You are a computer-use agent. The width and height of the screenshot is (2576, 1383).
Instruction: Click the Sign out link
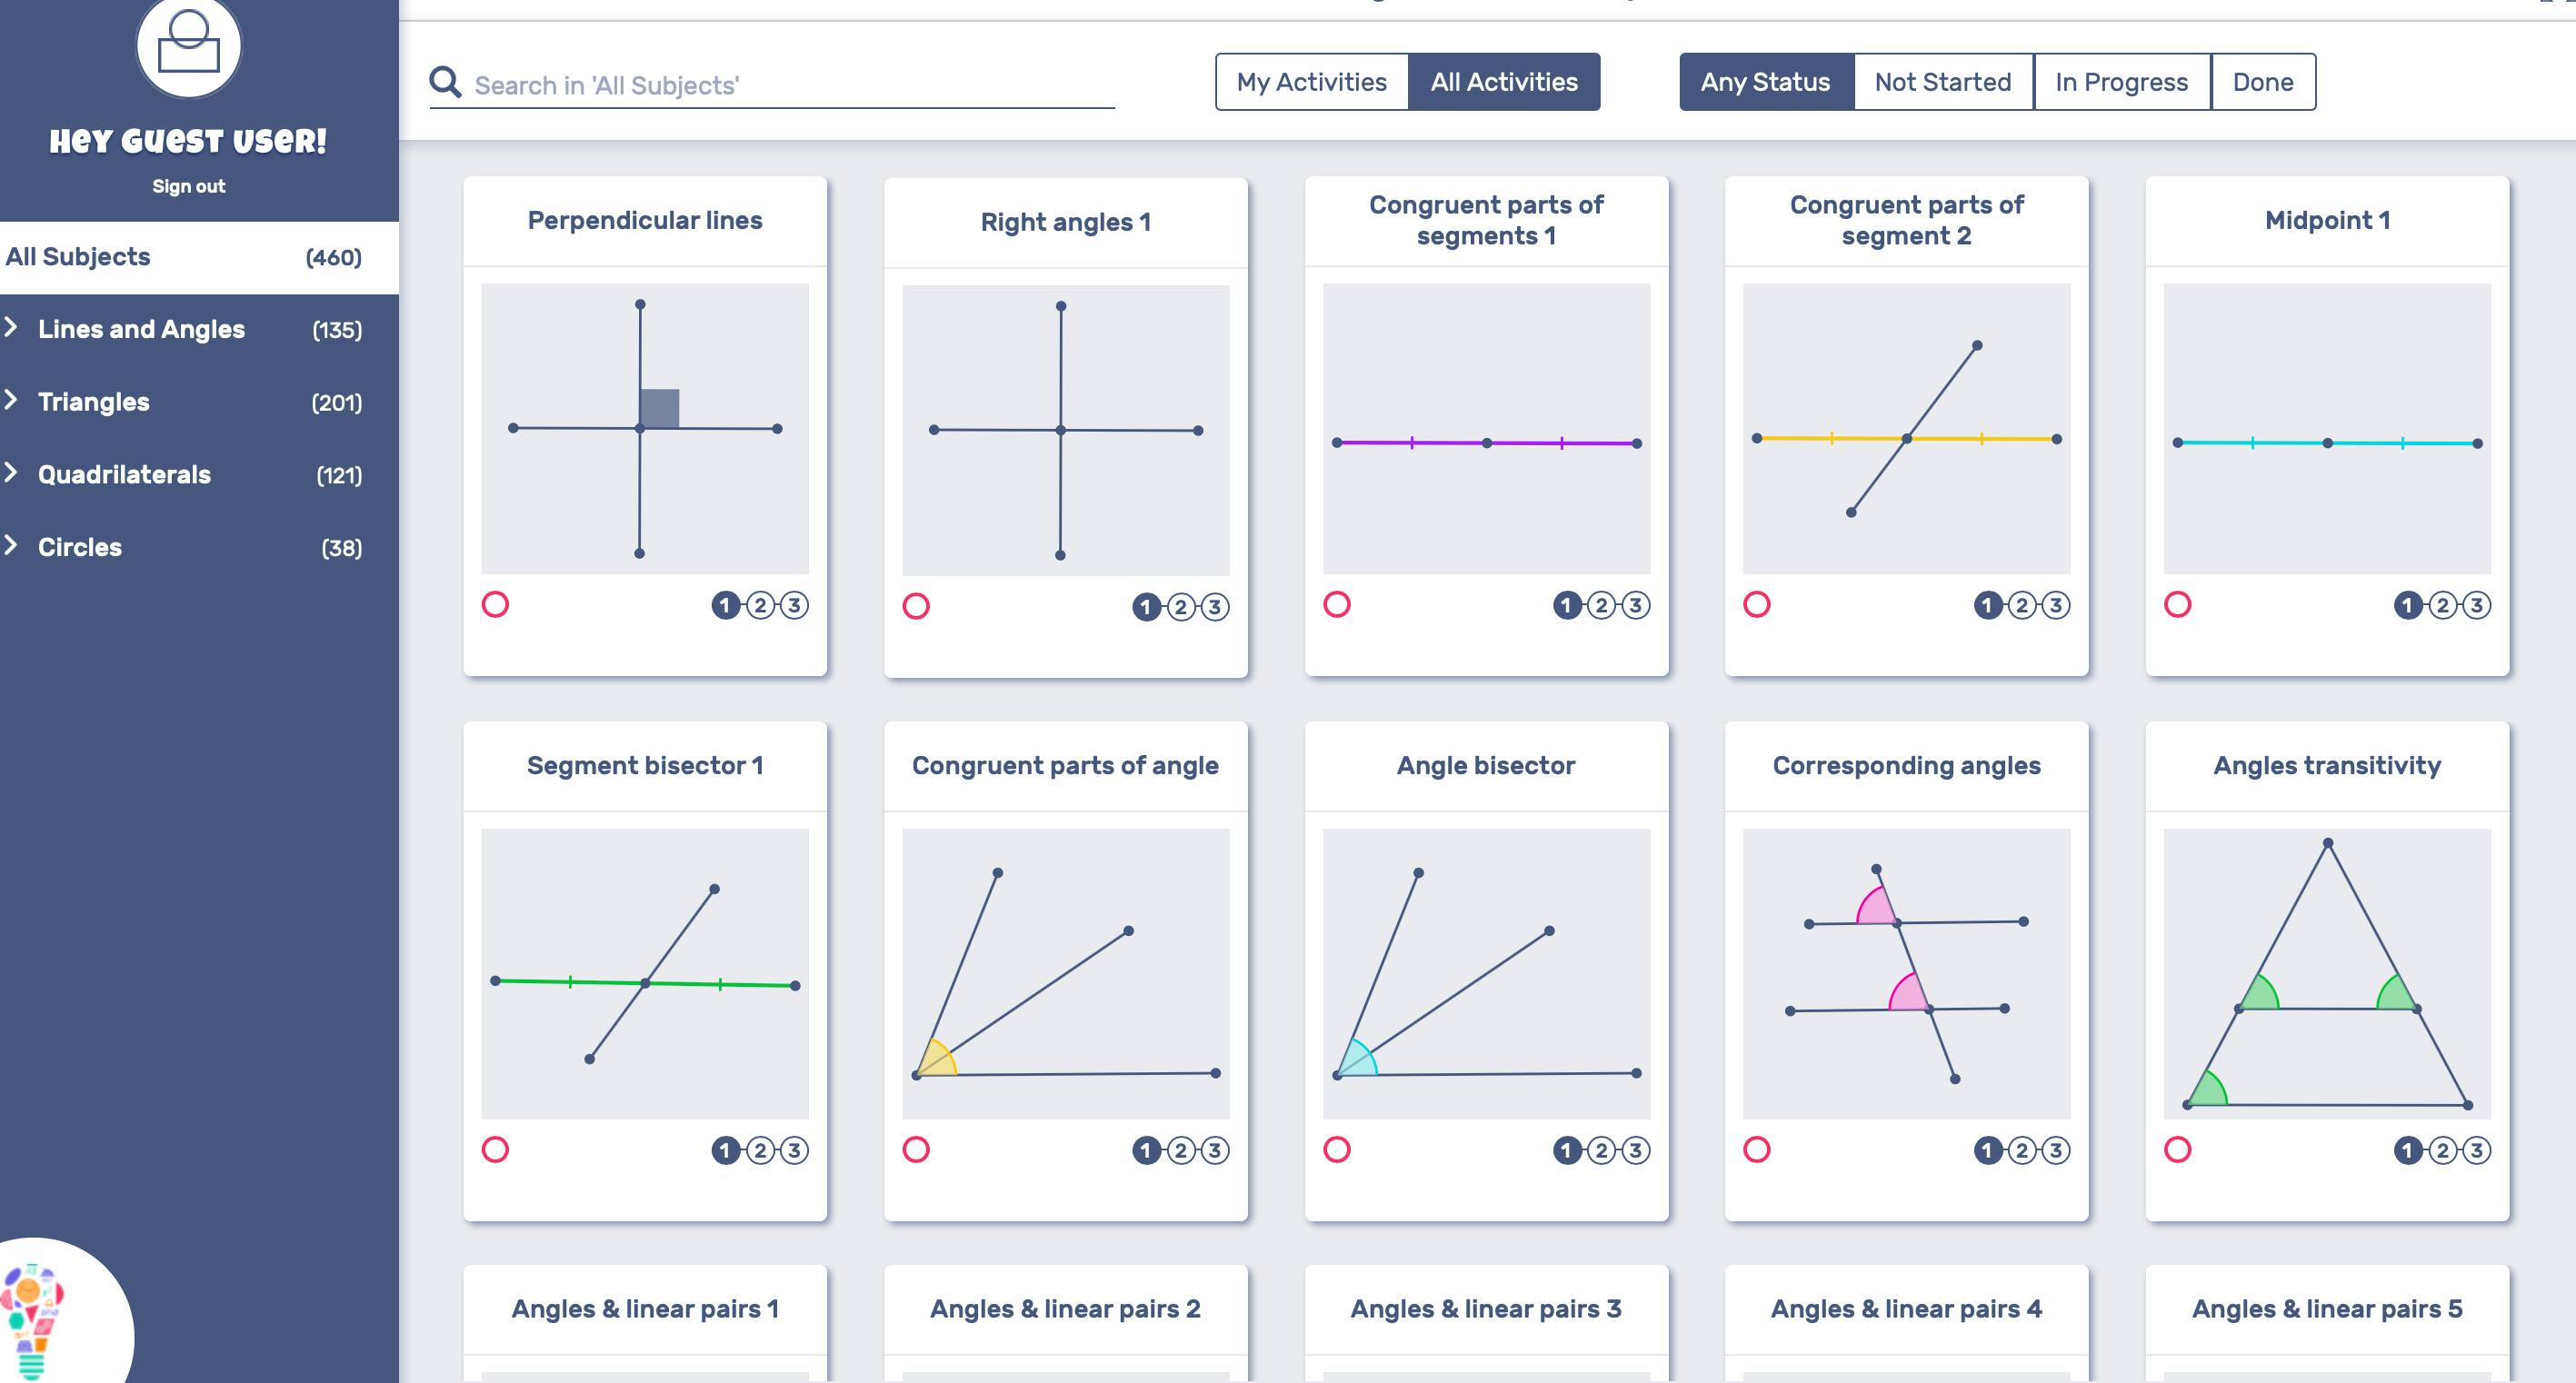[188, 186]
